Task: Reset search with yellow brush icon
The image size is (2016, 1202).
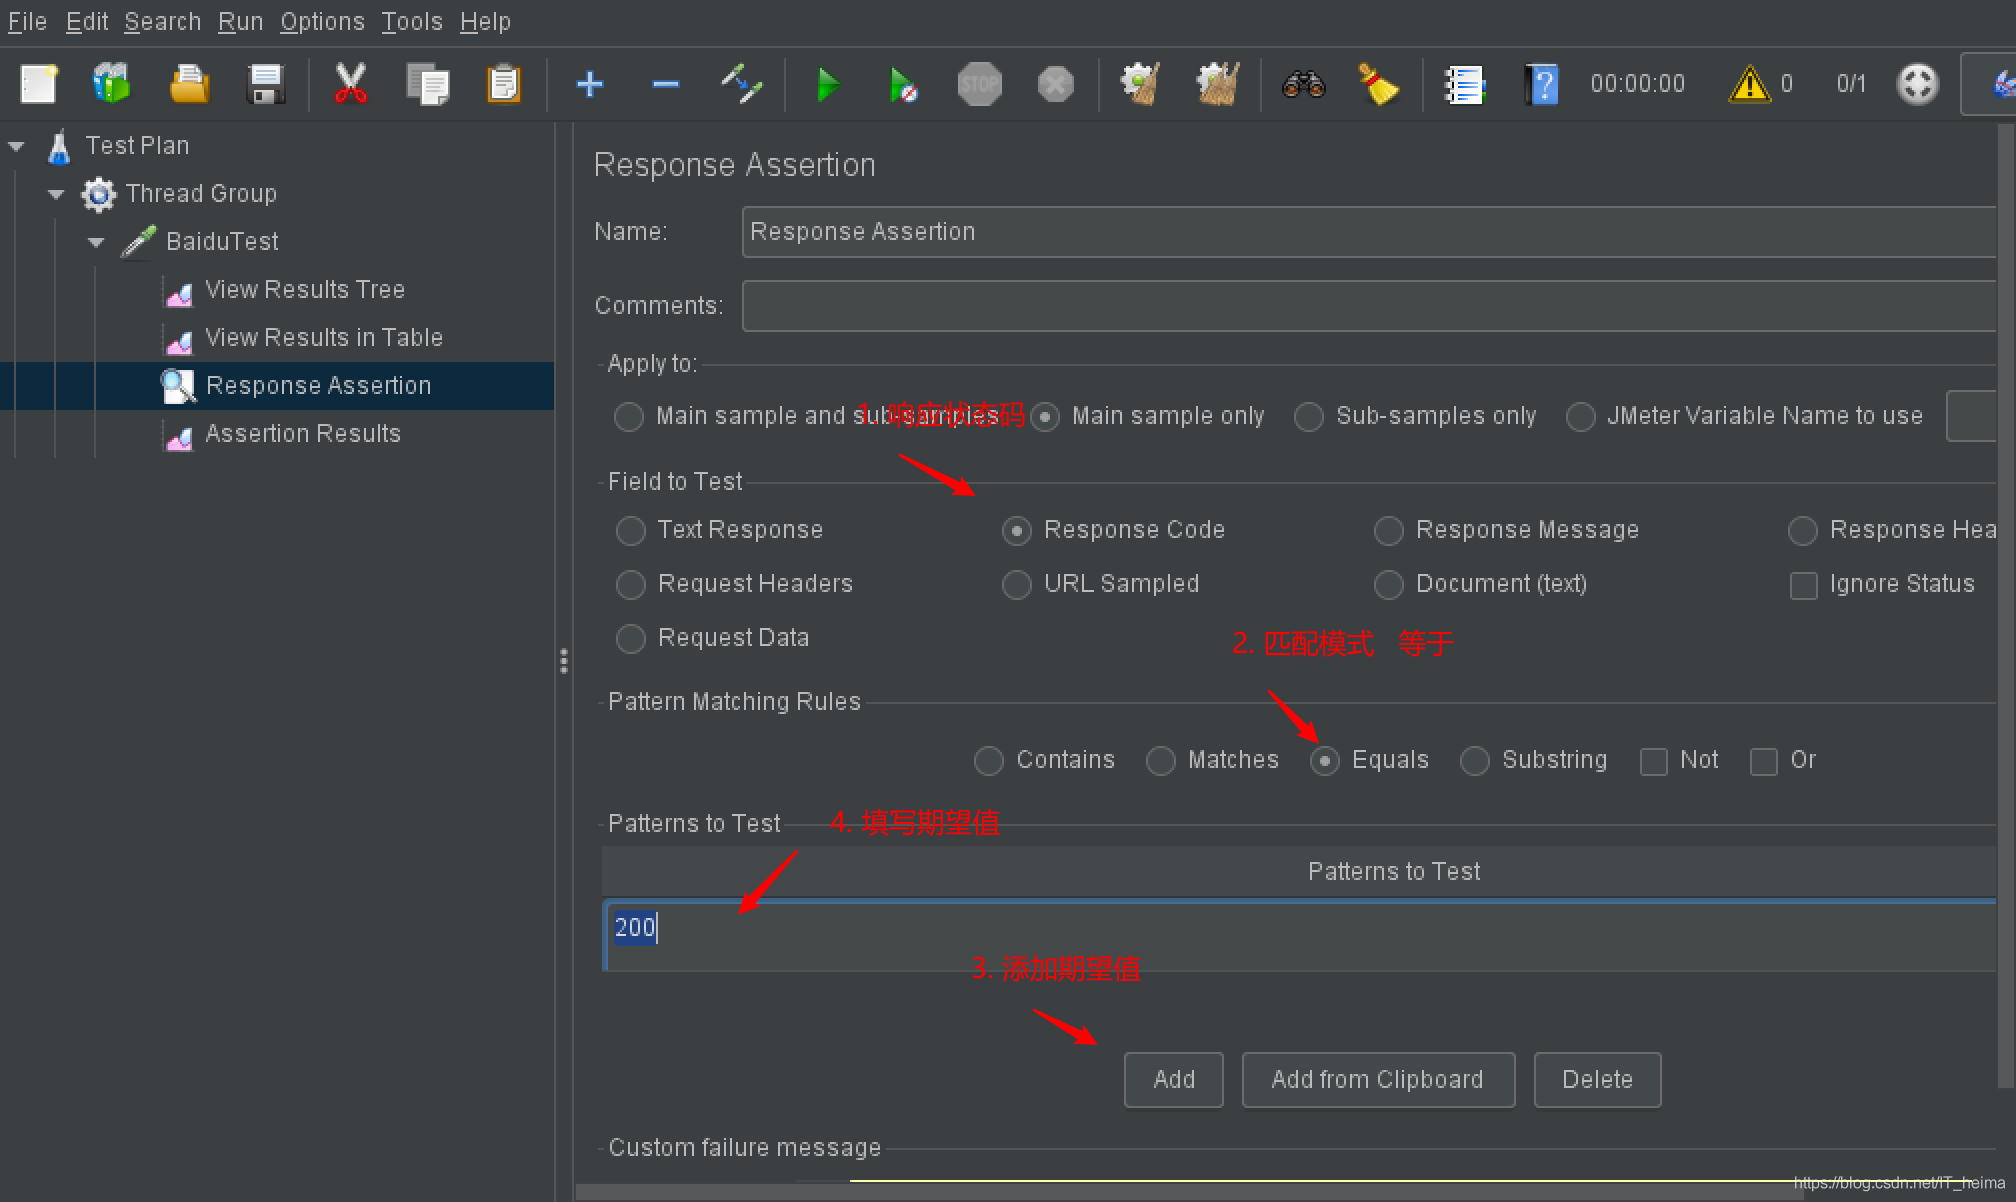Action: (x=1378, y=84)
